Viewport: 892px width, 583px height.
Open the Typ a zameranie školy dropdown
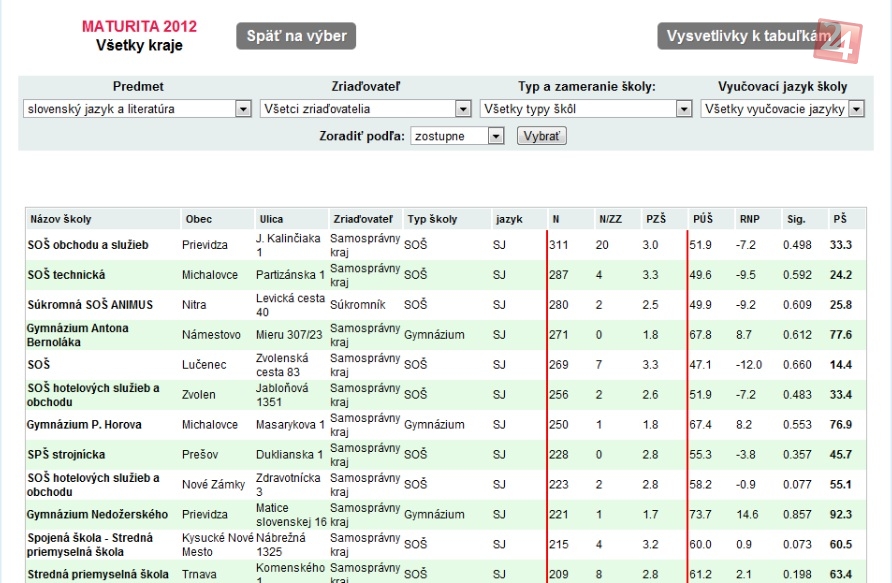point(586,109)
